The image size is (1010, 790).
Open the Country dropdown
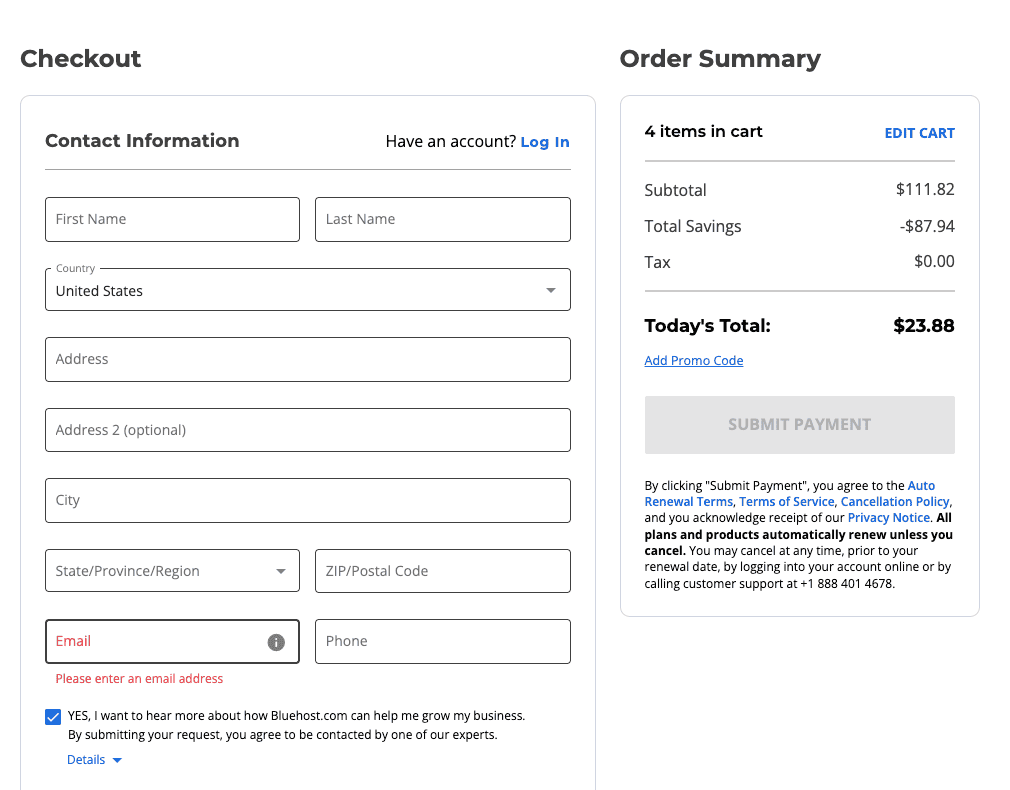click(307, 290)
